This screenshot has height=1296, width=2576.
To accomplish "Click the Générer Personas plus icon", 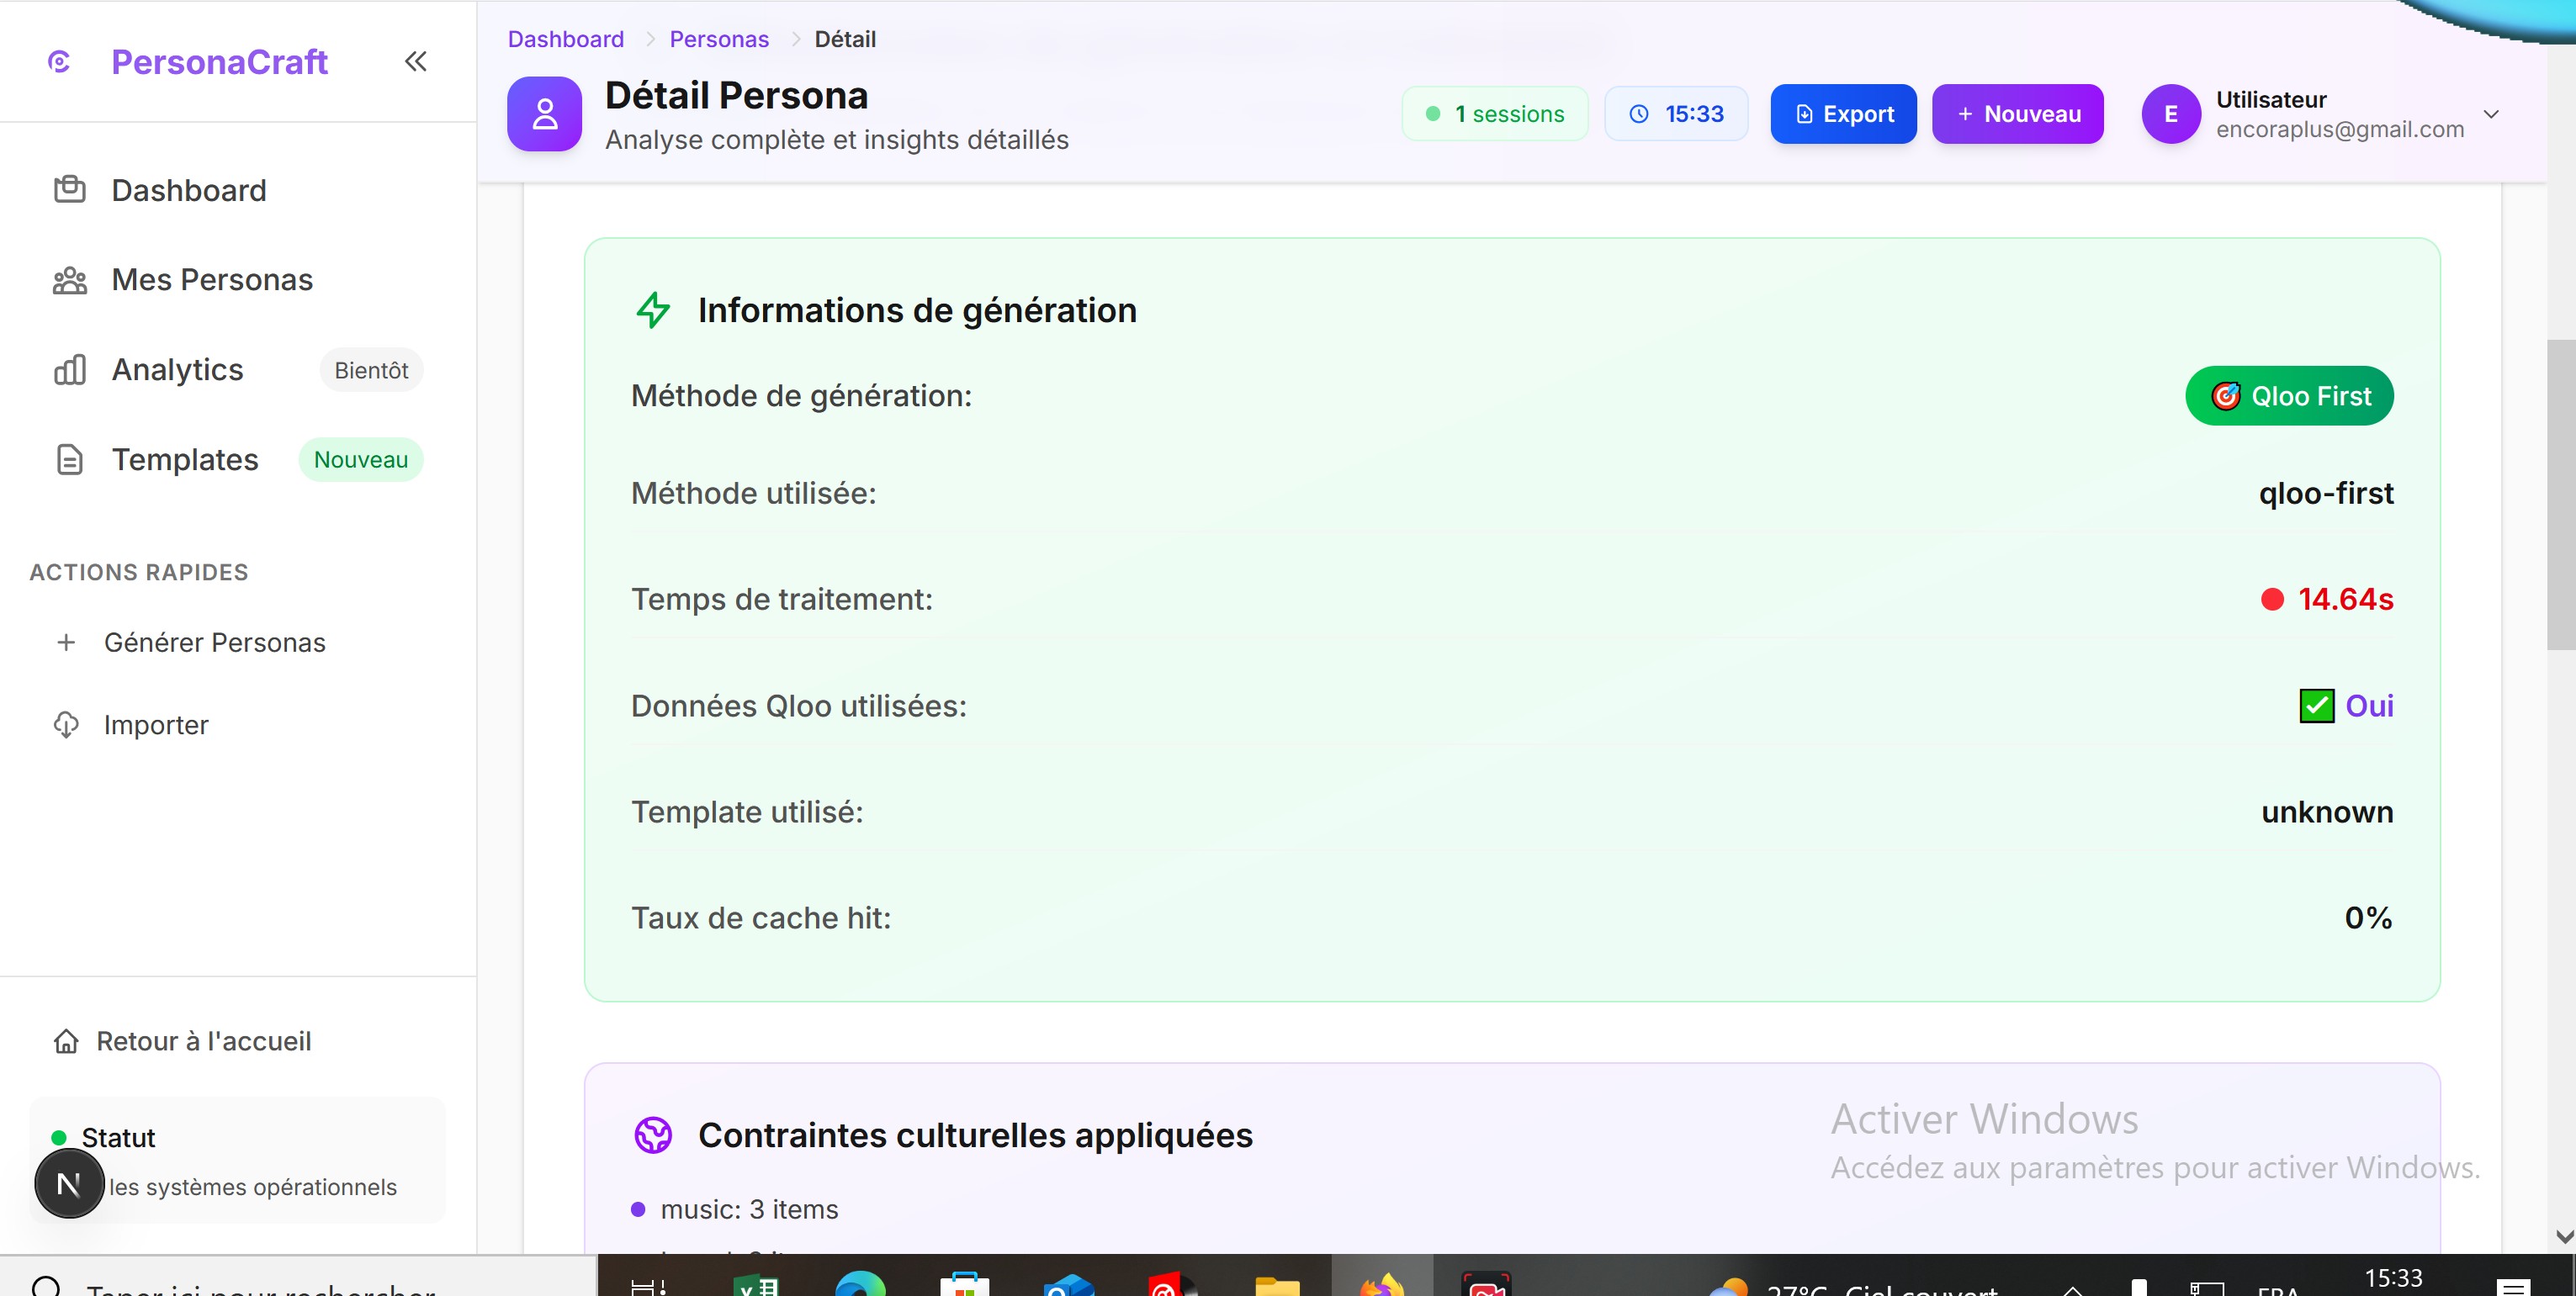I will [66, 642].
